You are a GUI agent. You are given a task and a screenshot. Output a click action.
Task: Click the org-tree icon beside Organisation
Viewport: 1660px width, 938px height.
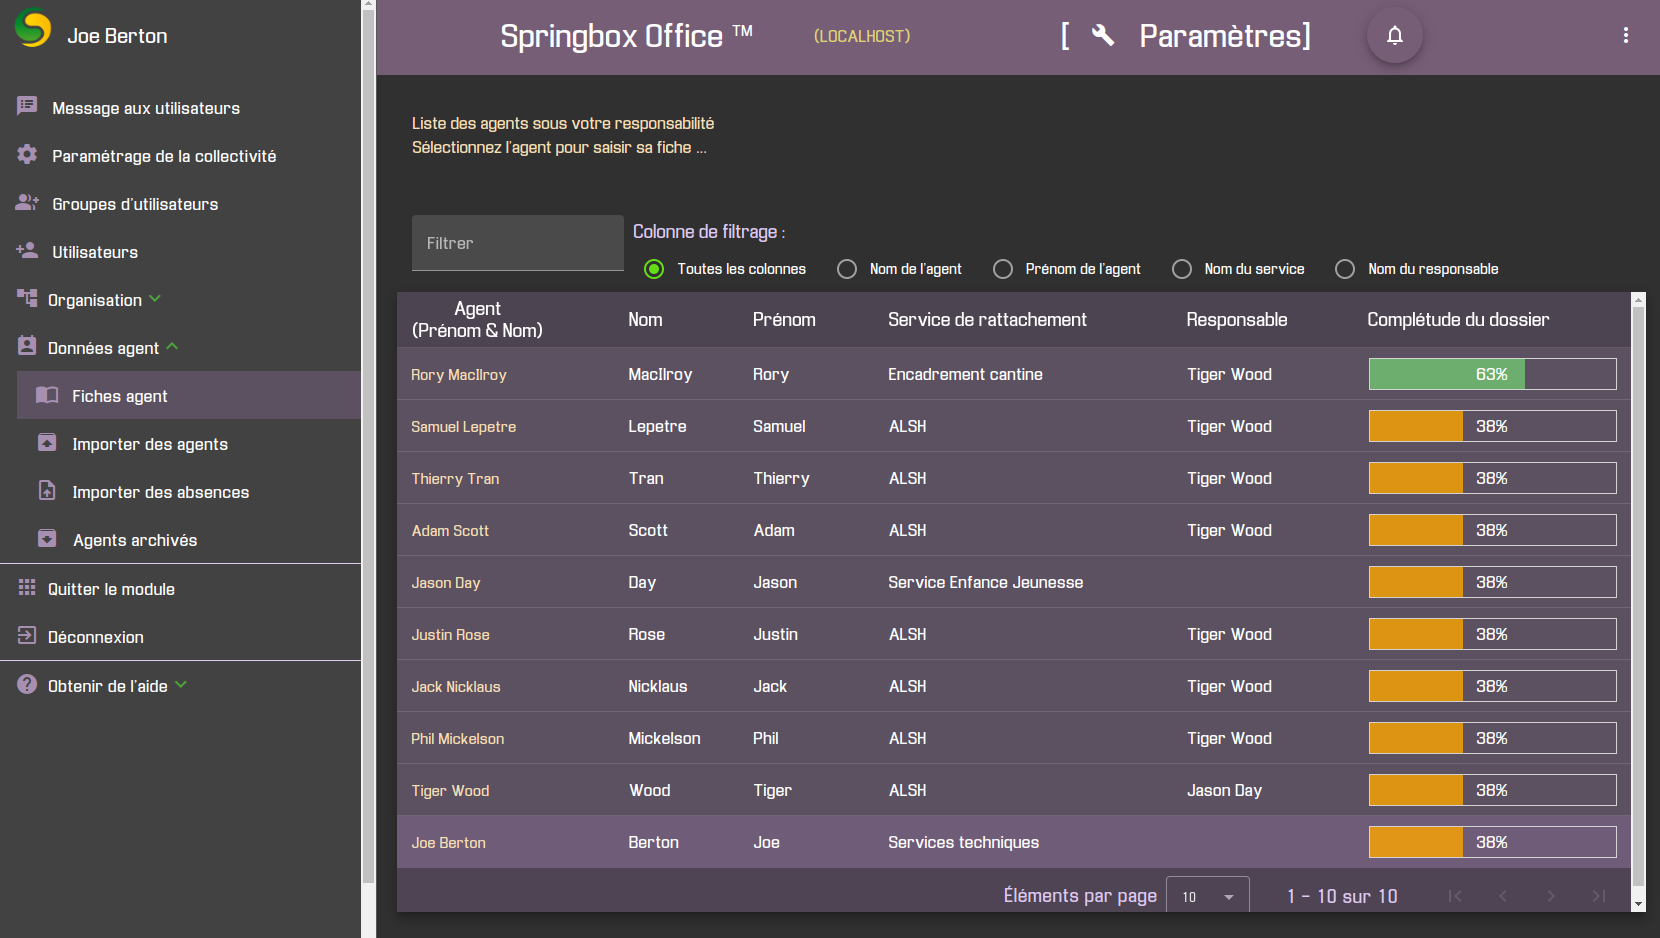click(27, 297)
